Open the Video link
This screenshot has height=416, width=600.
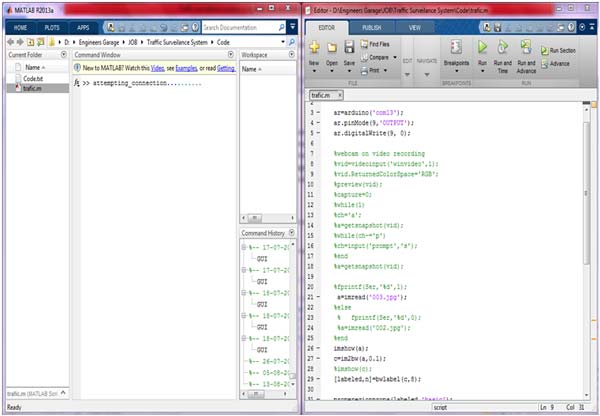157,68
